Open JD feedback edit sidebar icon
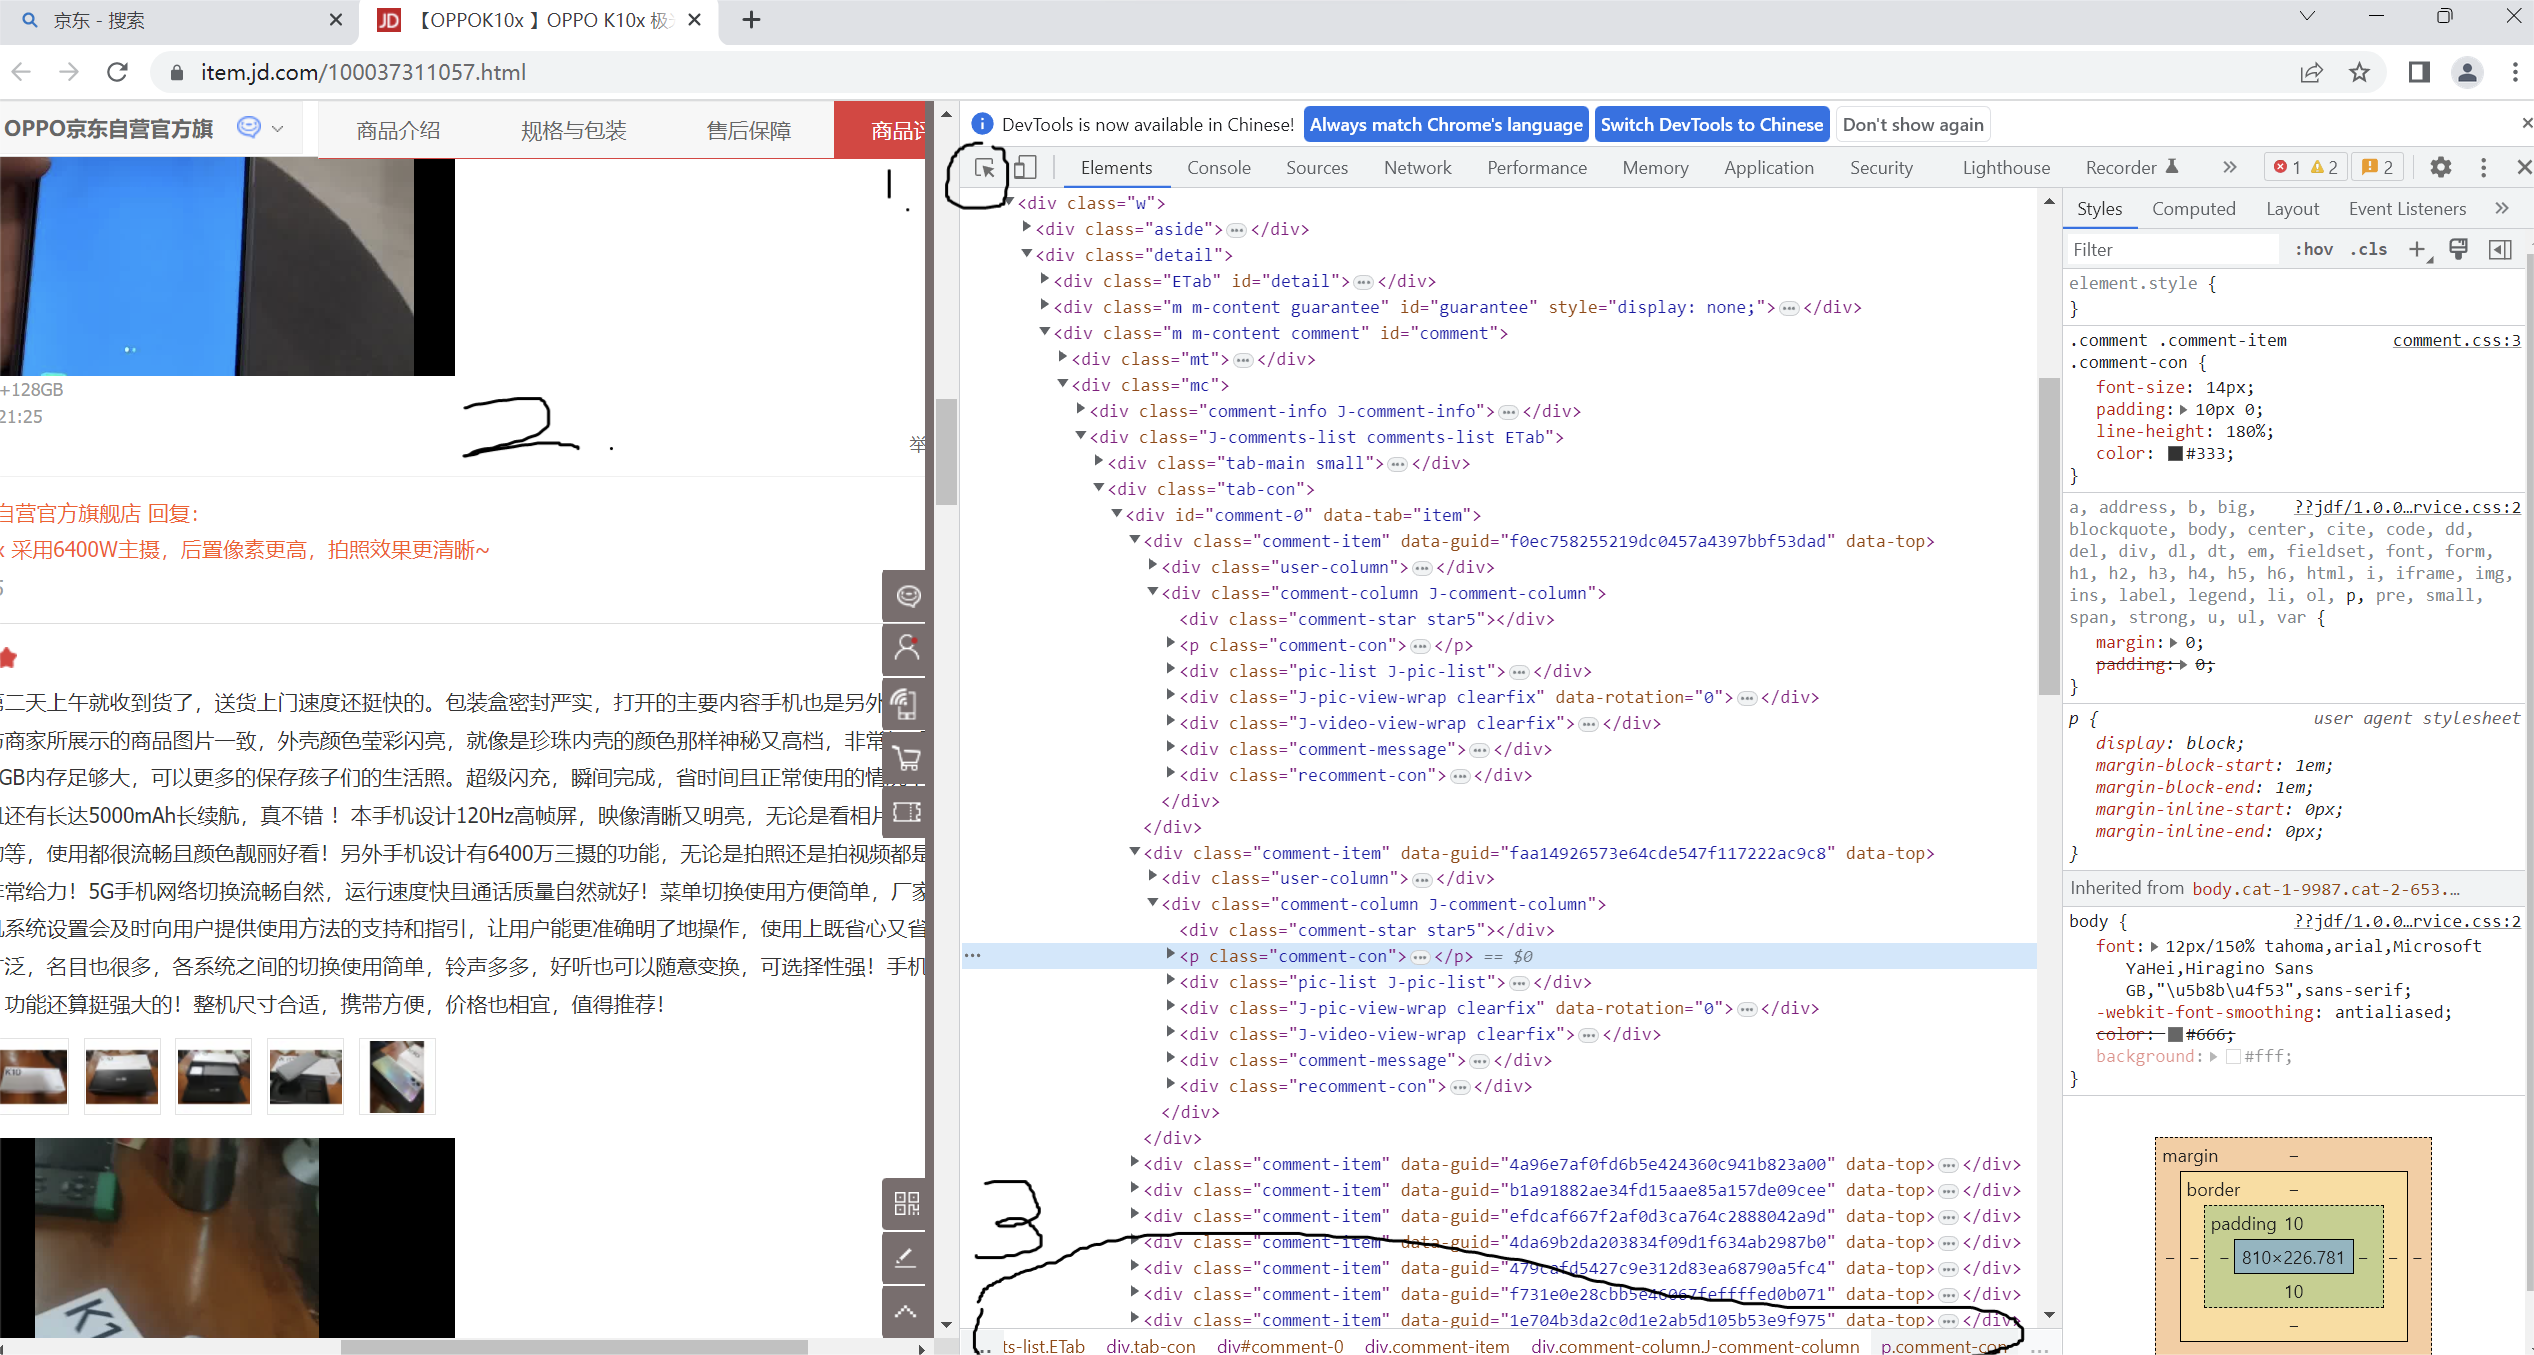Image resolution: width=2534 pixels, height=1355 pixels. coord(907,1257)
